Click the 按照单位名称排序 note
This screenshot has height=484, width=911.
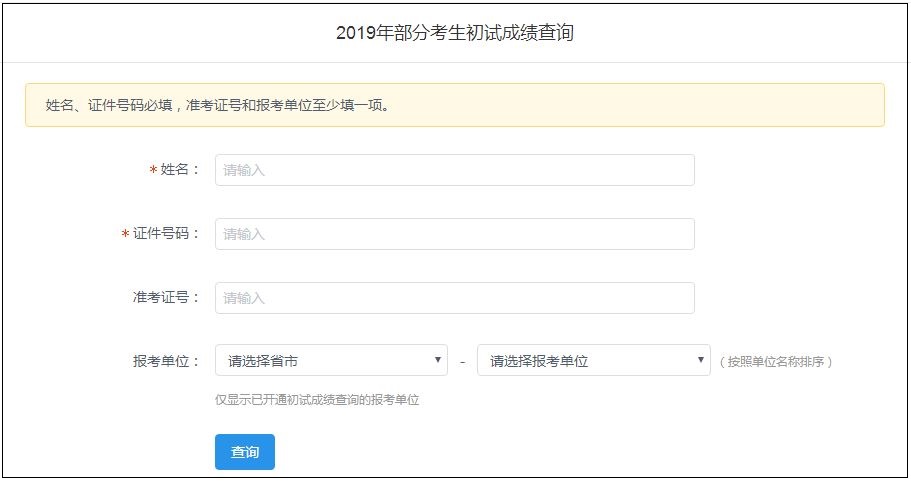click(775, 362)
